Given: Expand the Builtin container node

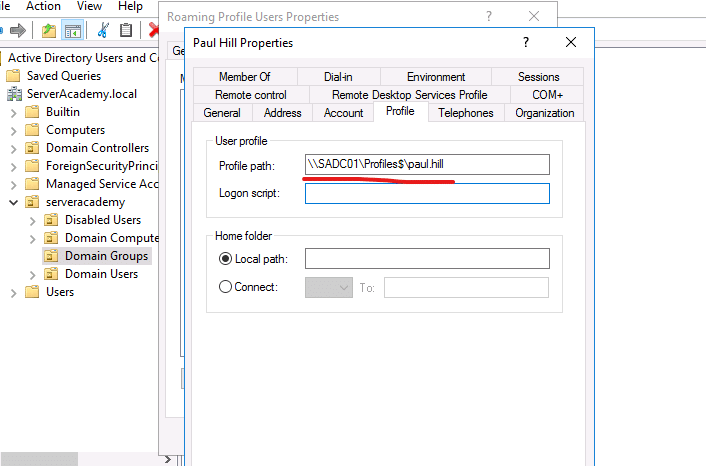Looking at the screenshot, I should (12, 112).
